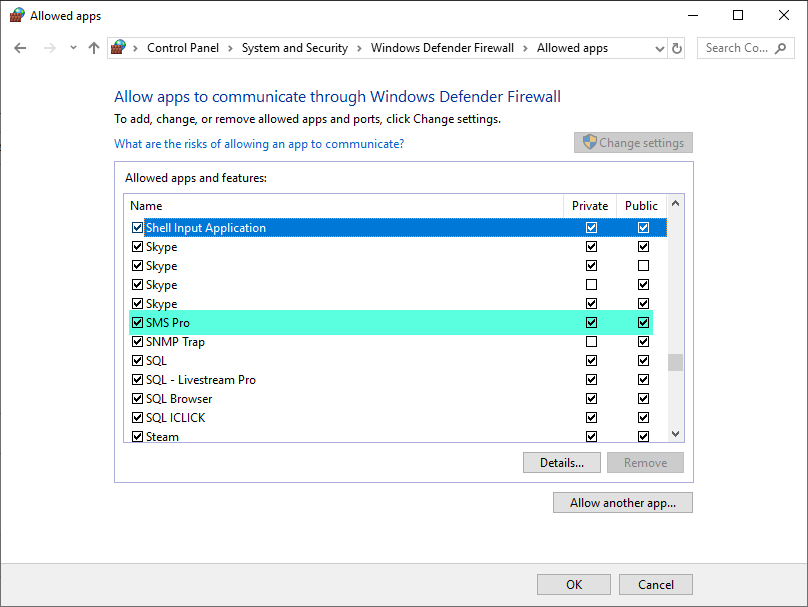
Task: Expand chevron after Control Panel breadcrumb
Action: pyautogui.click(x=230, y=48)
